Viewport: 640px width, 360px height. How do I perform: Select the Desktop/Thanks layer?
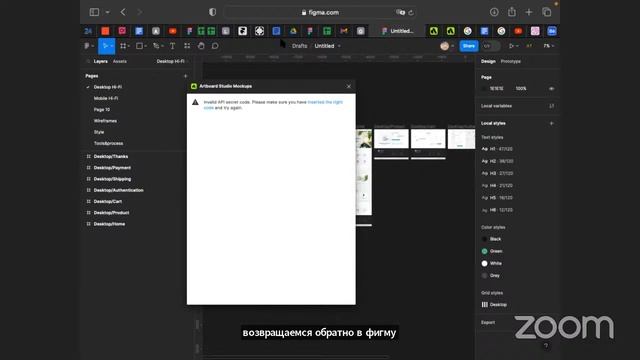coord(111,157)
